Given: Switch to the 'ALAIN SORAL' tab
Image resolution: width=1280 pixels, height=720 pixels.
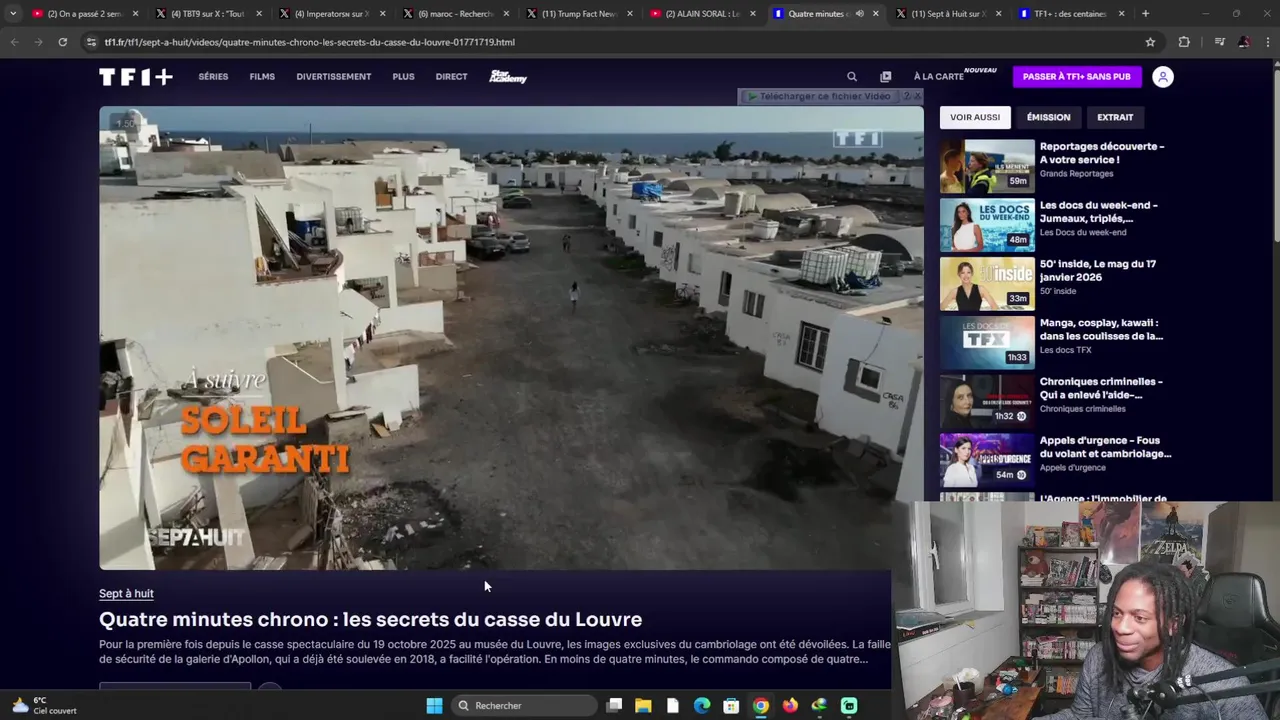Looking at the screenshot, I should tap(702, 14).
